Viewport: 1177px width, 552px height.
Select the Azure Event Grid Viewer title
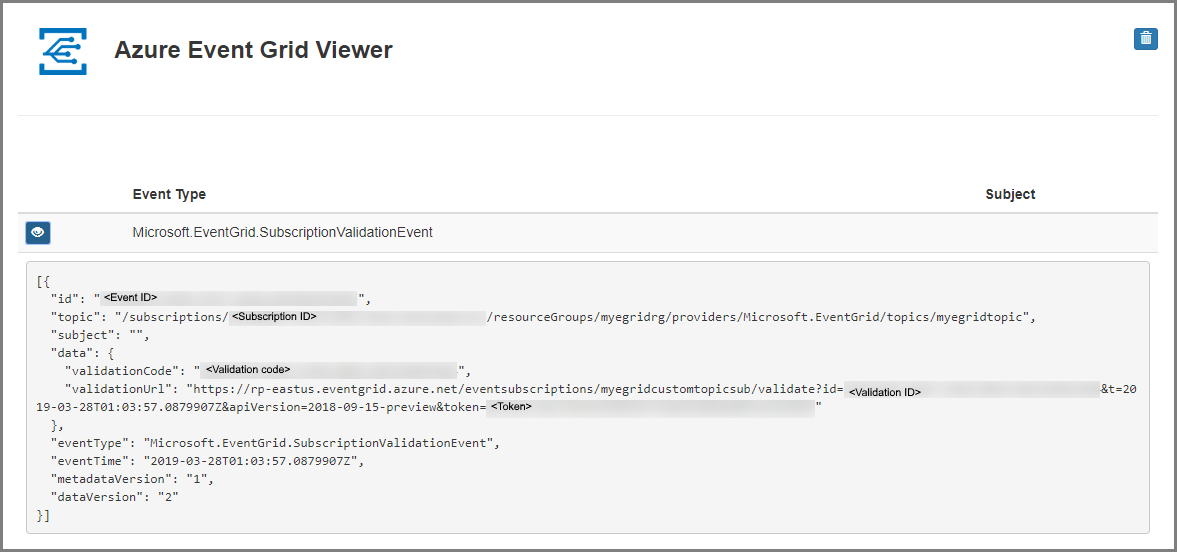tap(253, 50)
